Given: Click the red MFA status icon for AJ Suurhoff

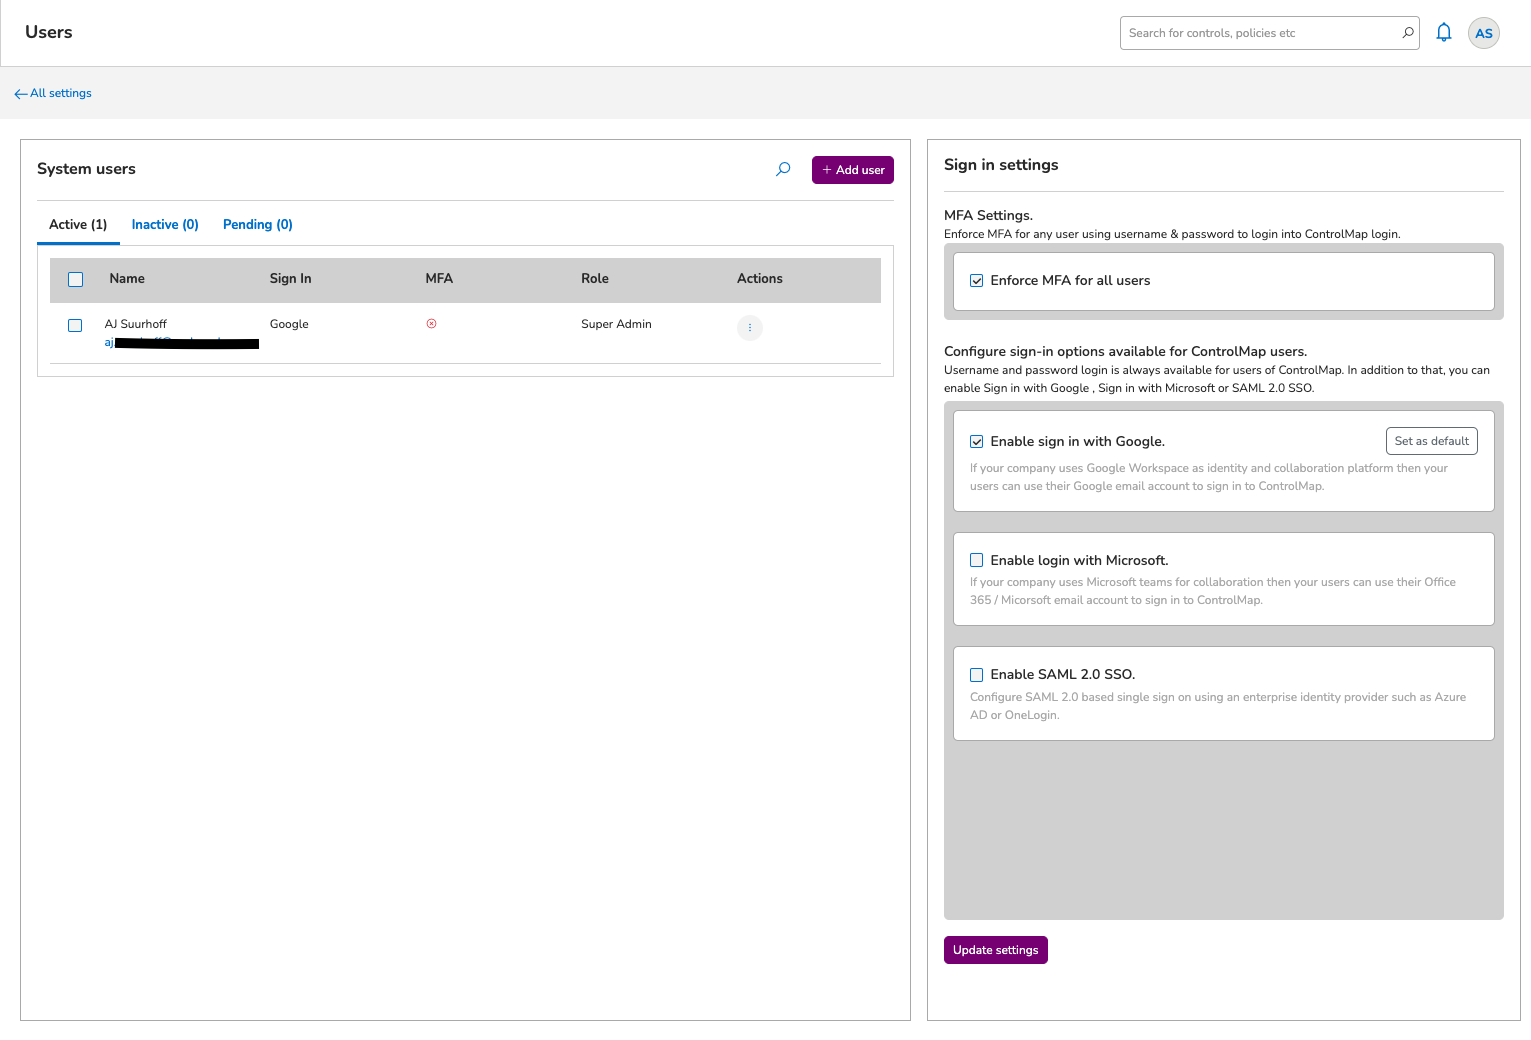Looking at the screenshot, I should coord(431,324).
